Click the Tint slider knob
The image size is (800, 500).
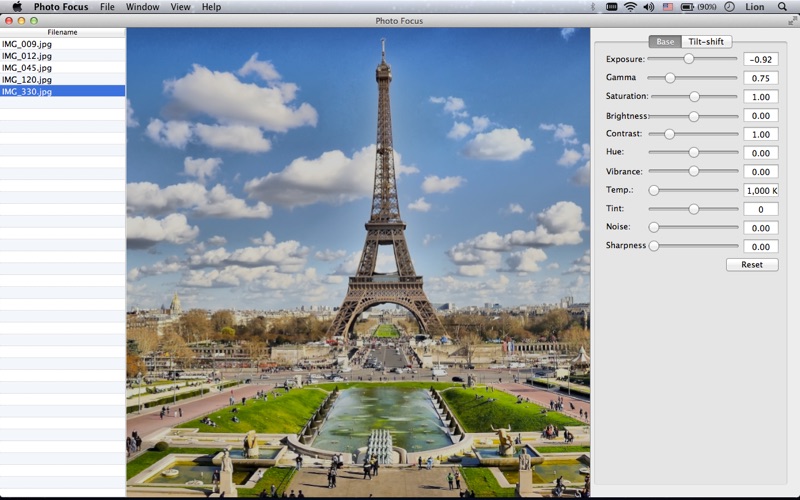693,209
